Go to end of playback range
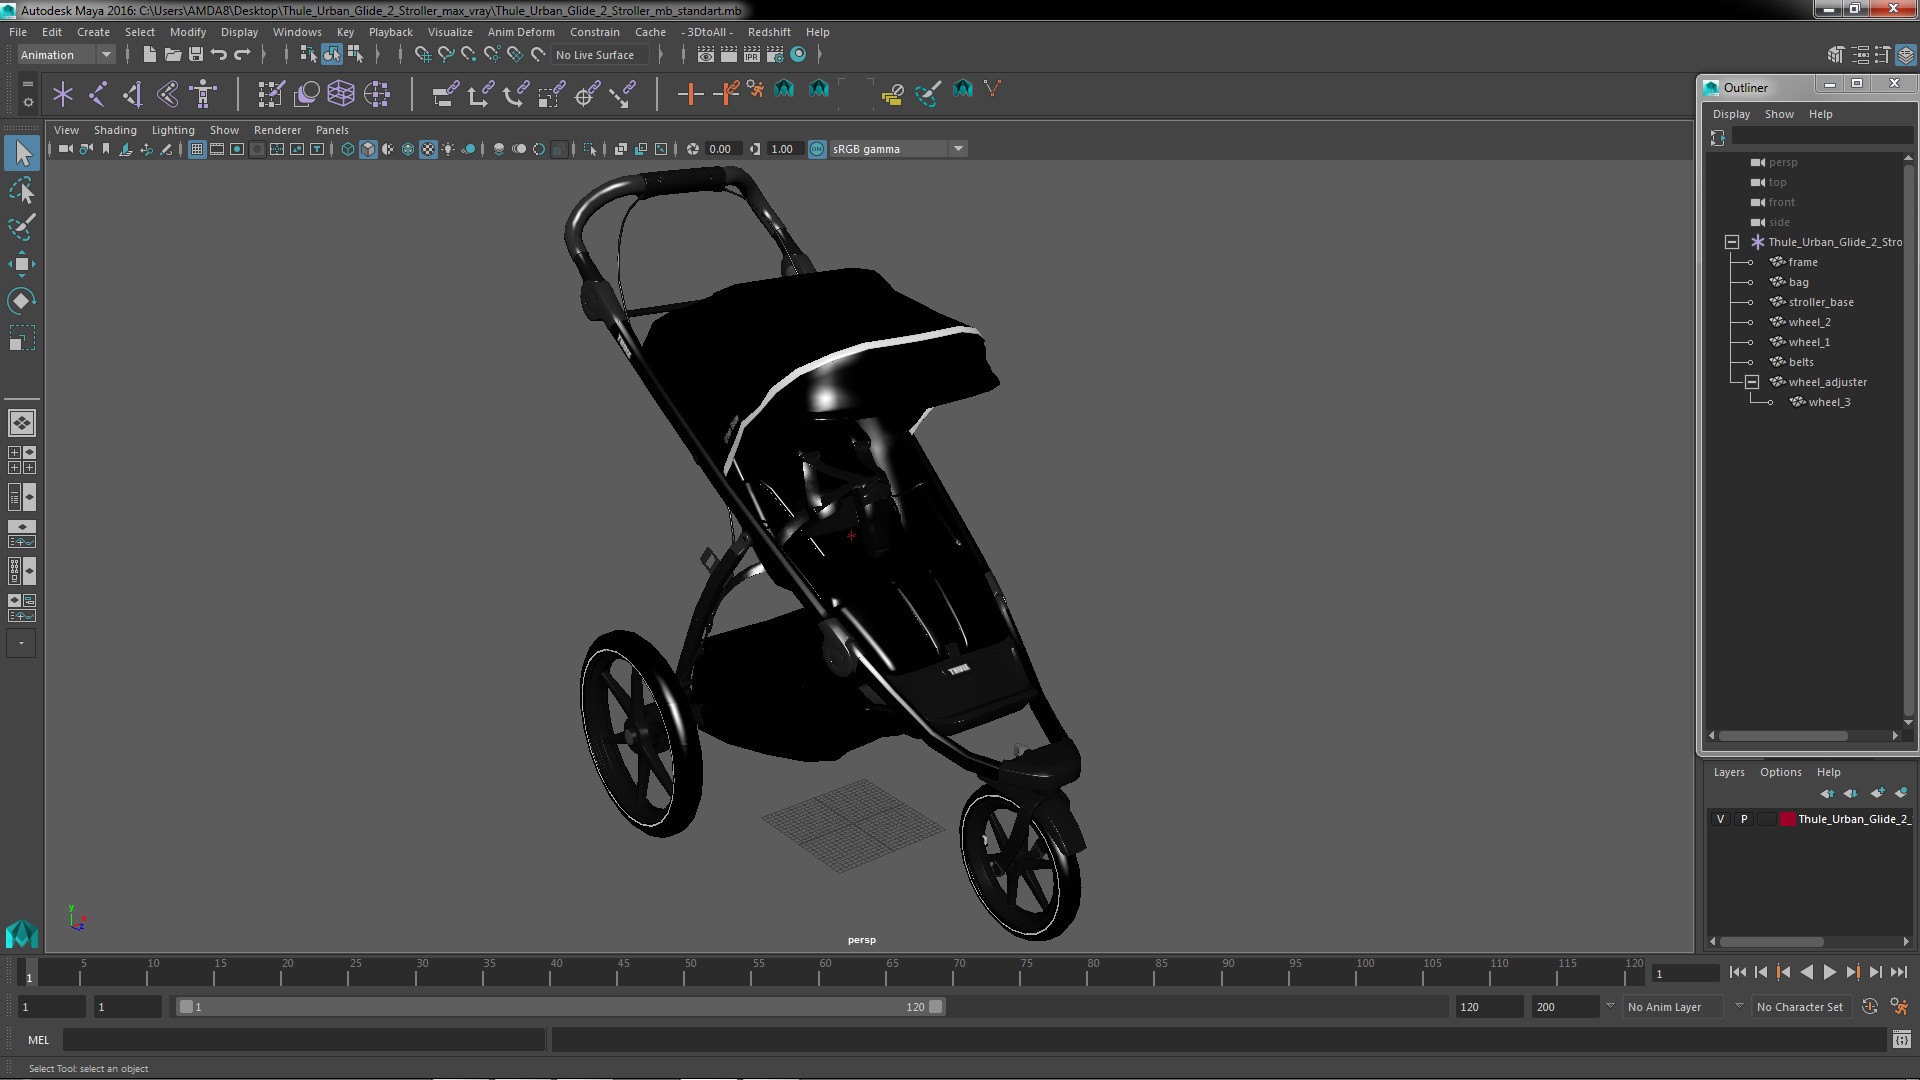Image resolution: width=1920 pixels, height=1080 pixels. coord(1899,972)
